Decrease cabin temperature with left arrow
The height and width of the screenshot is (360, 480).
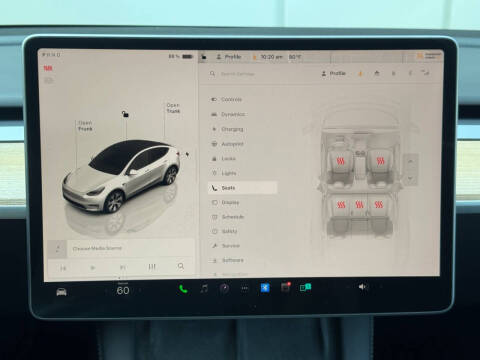[106, 291]
